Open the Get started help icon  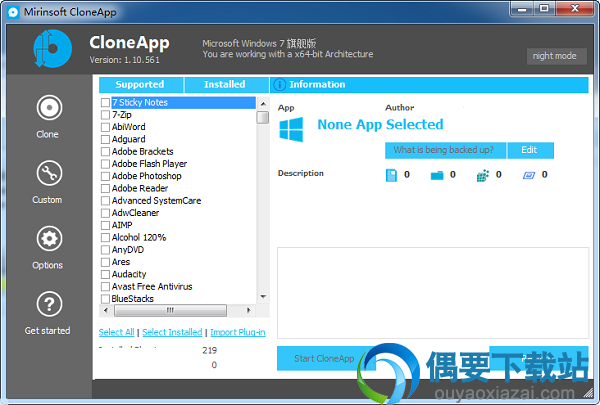tap(49, 304)
